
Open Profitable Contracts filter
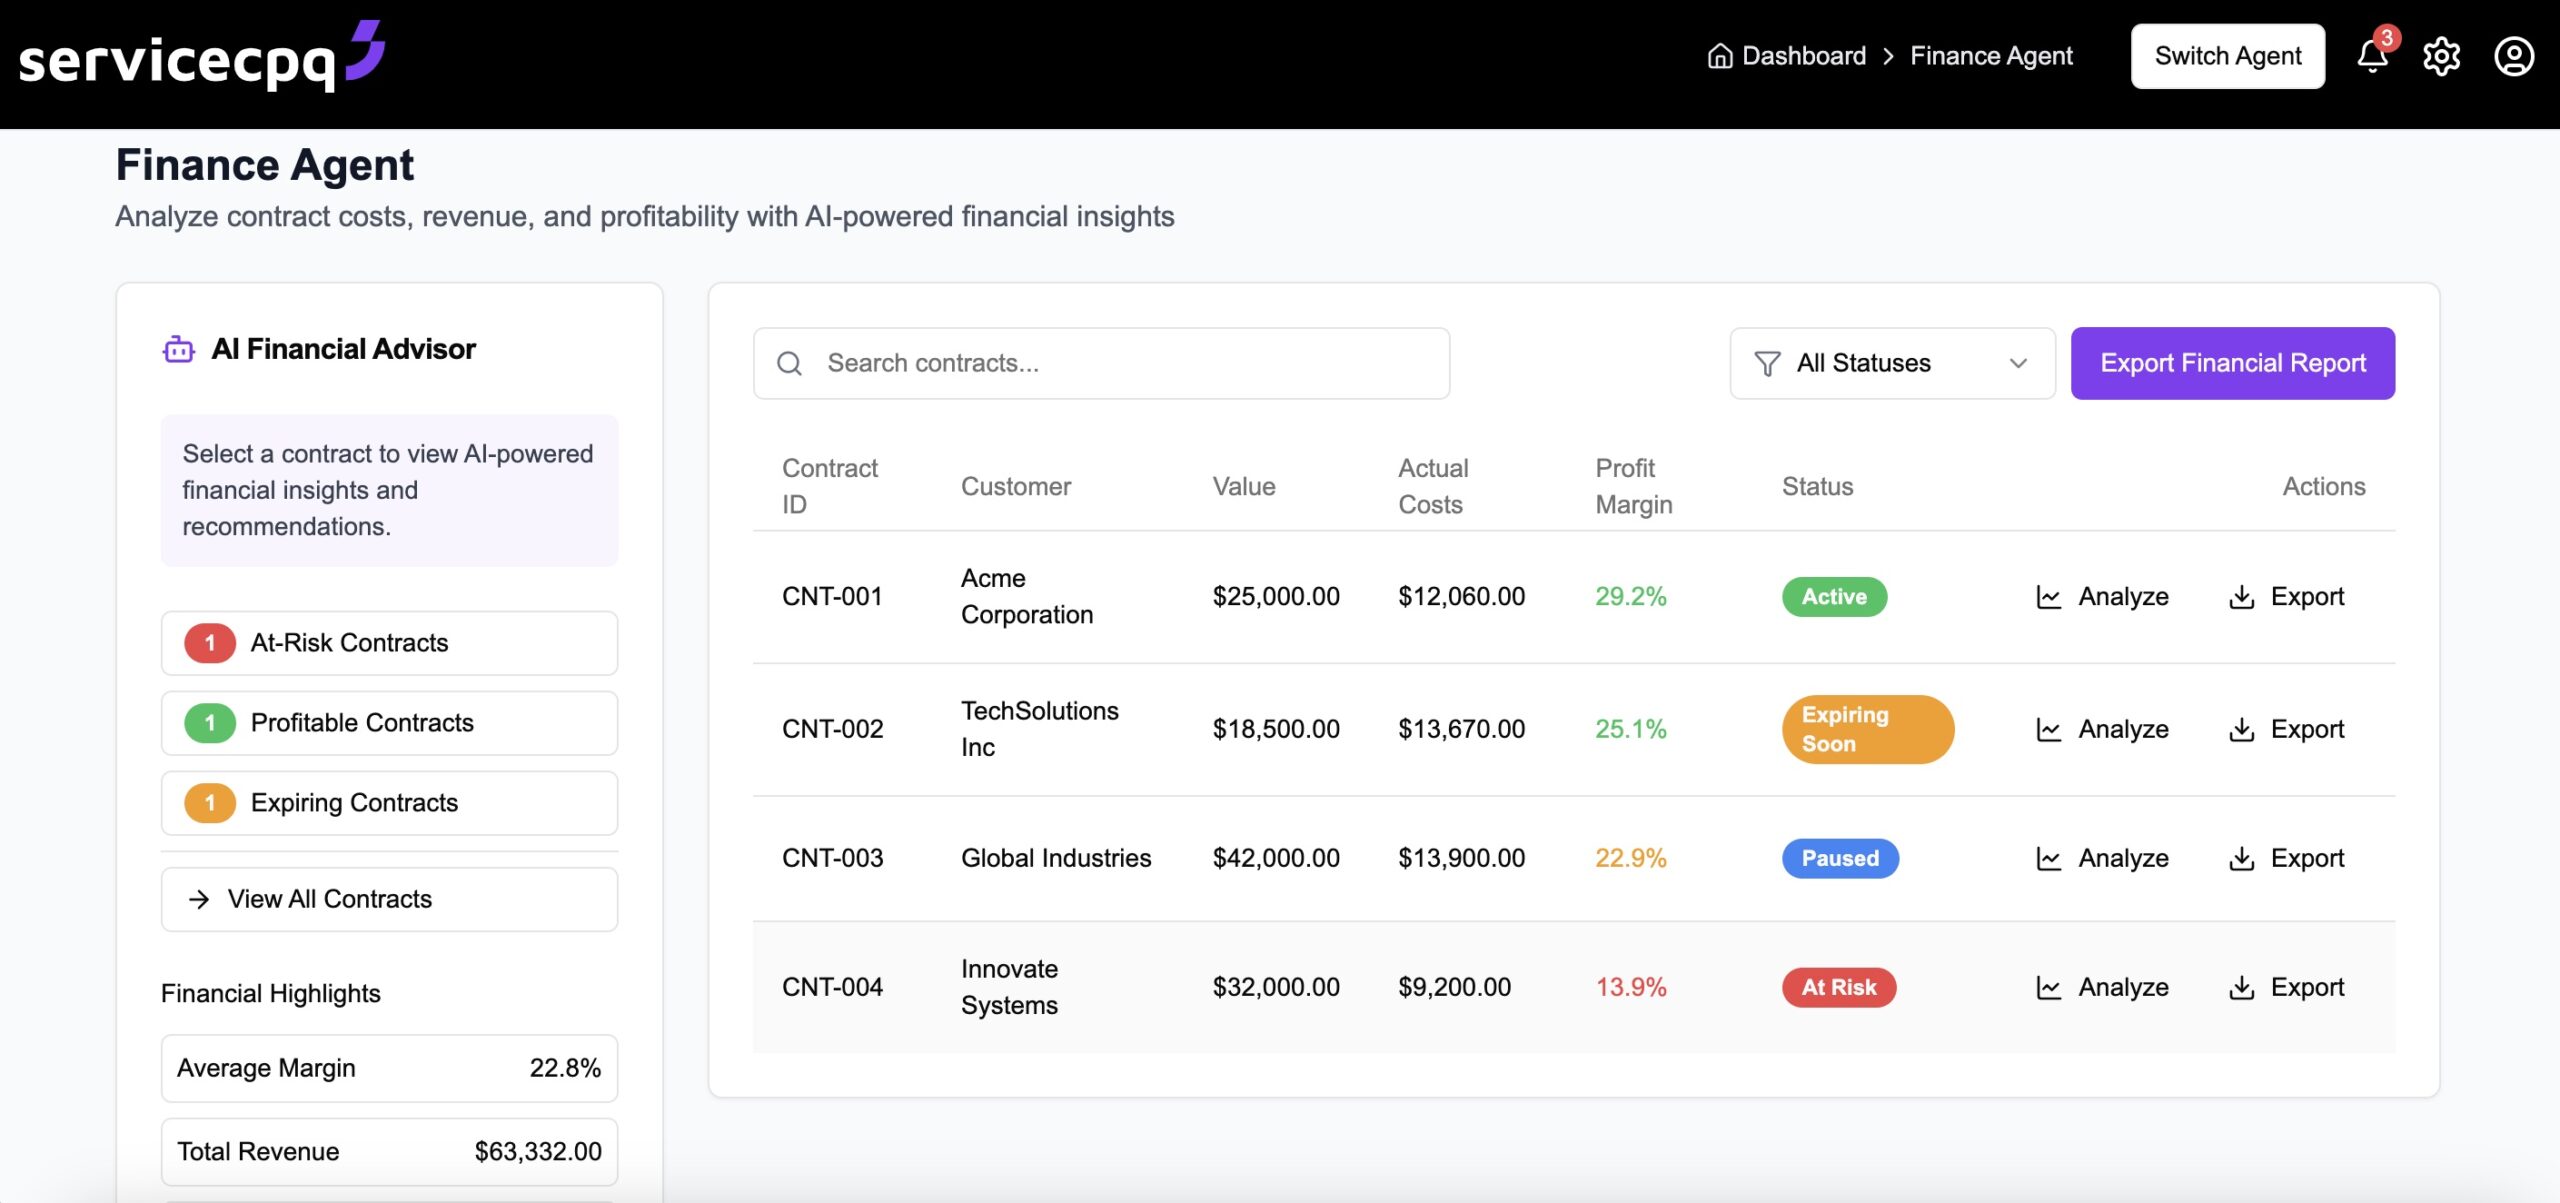pos(389,723)
